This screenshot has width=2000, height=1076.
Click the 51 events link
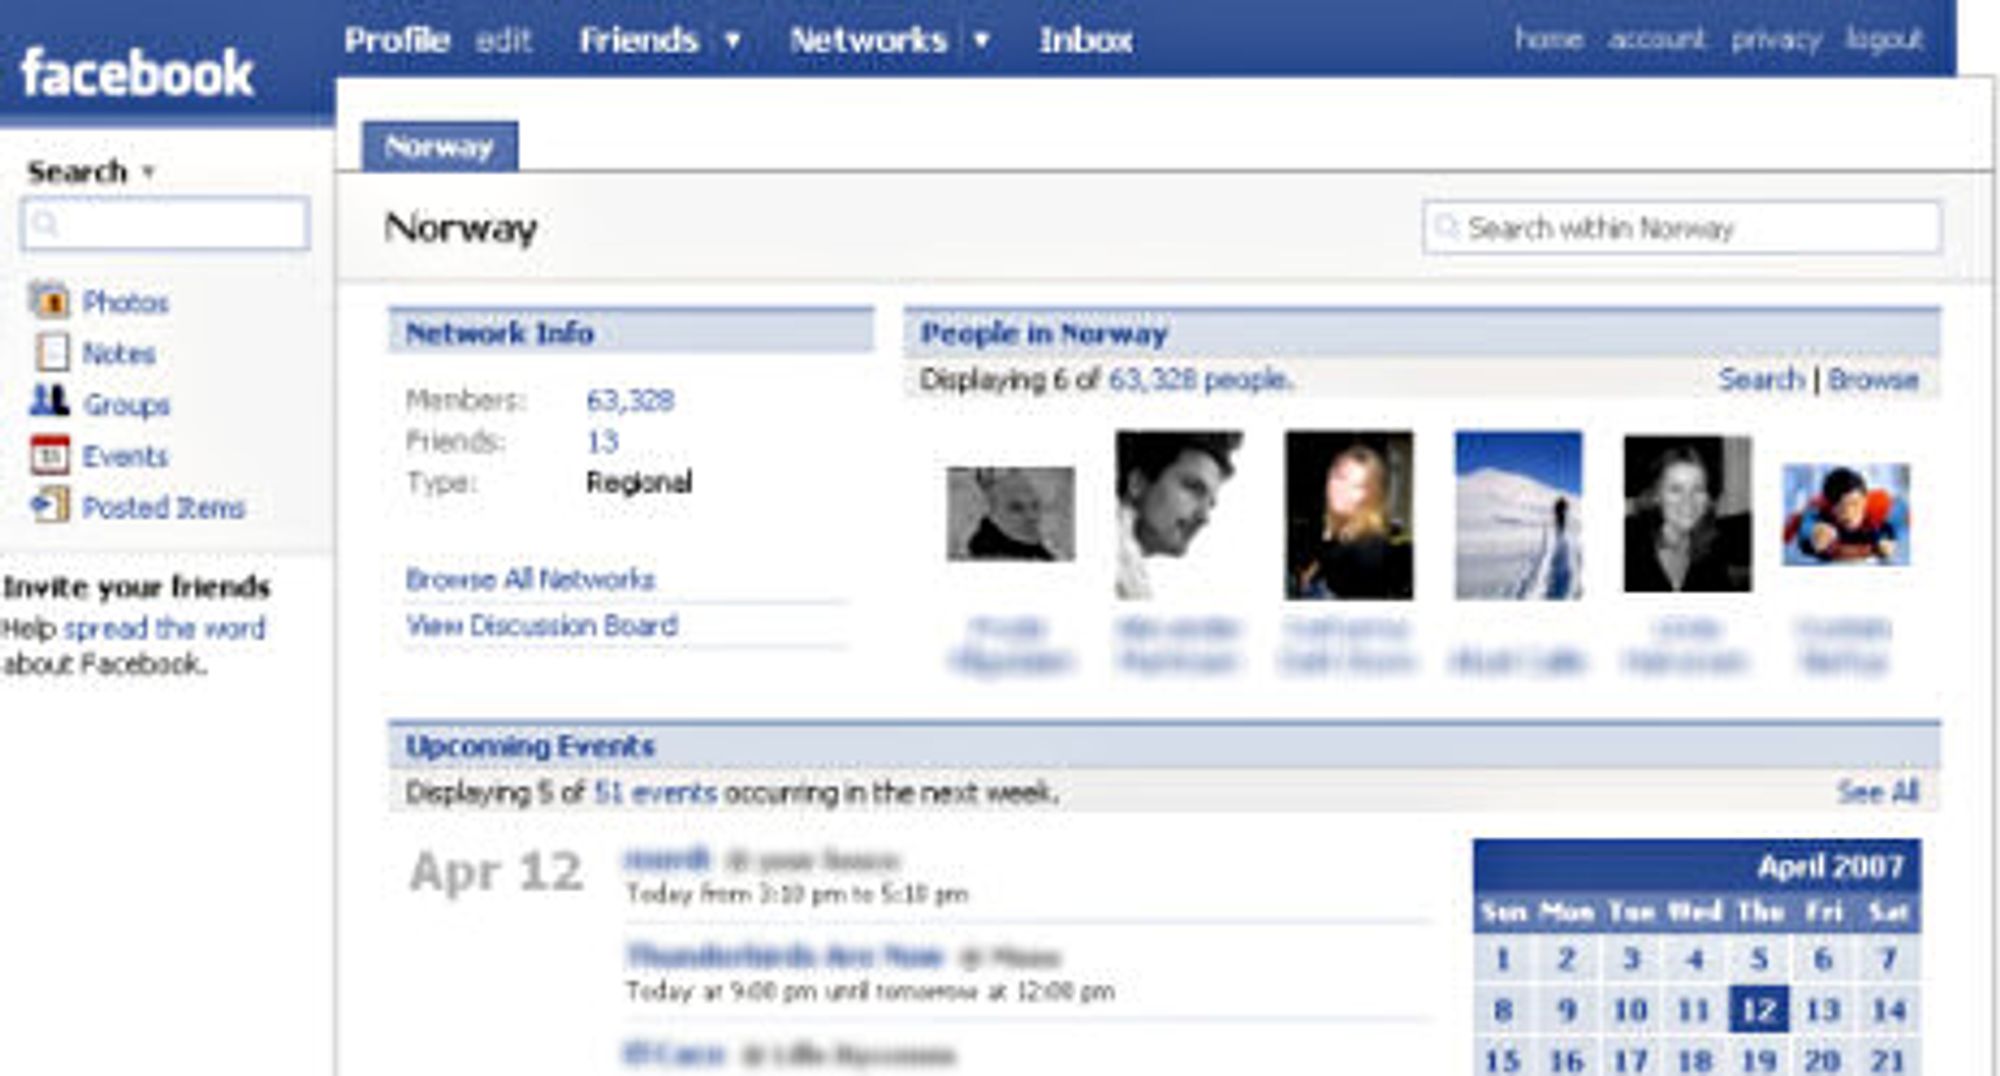655,793
